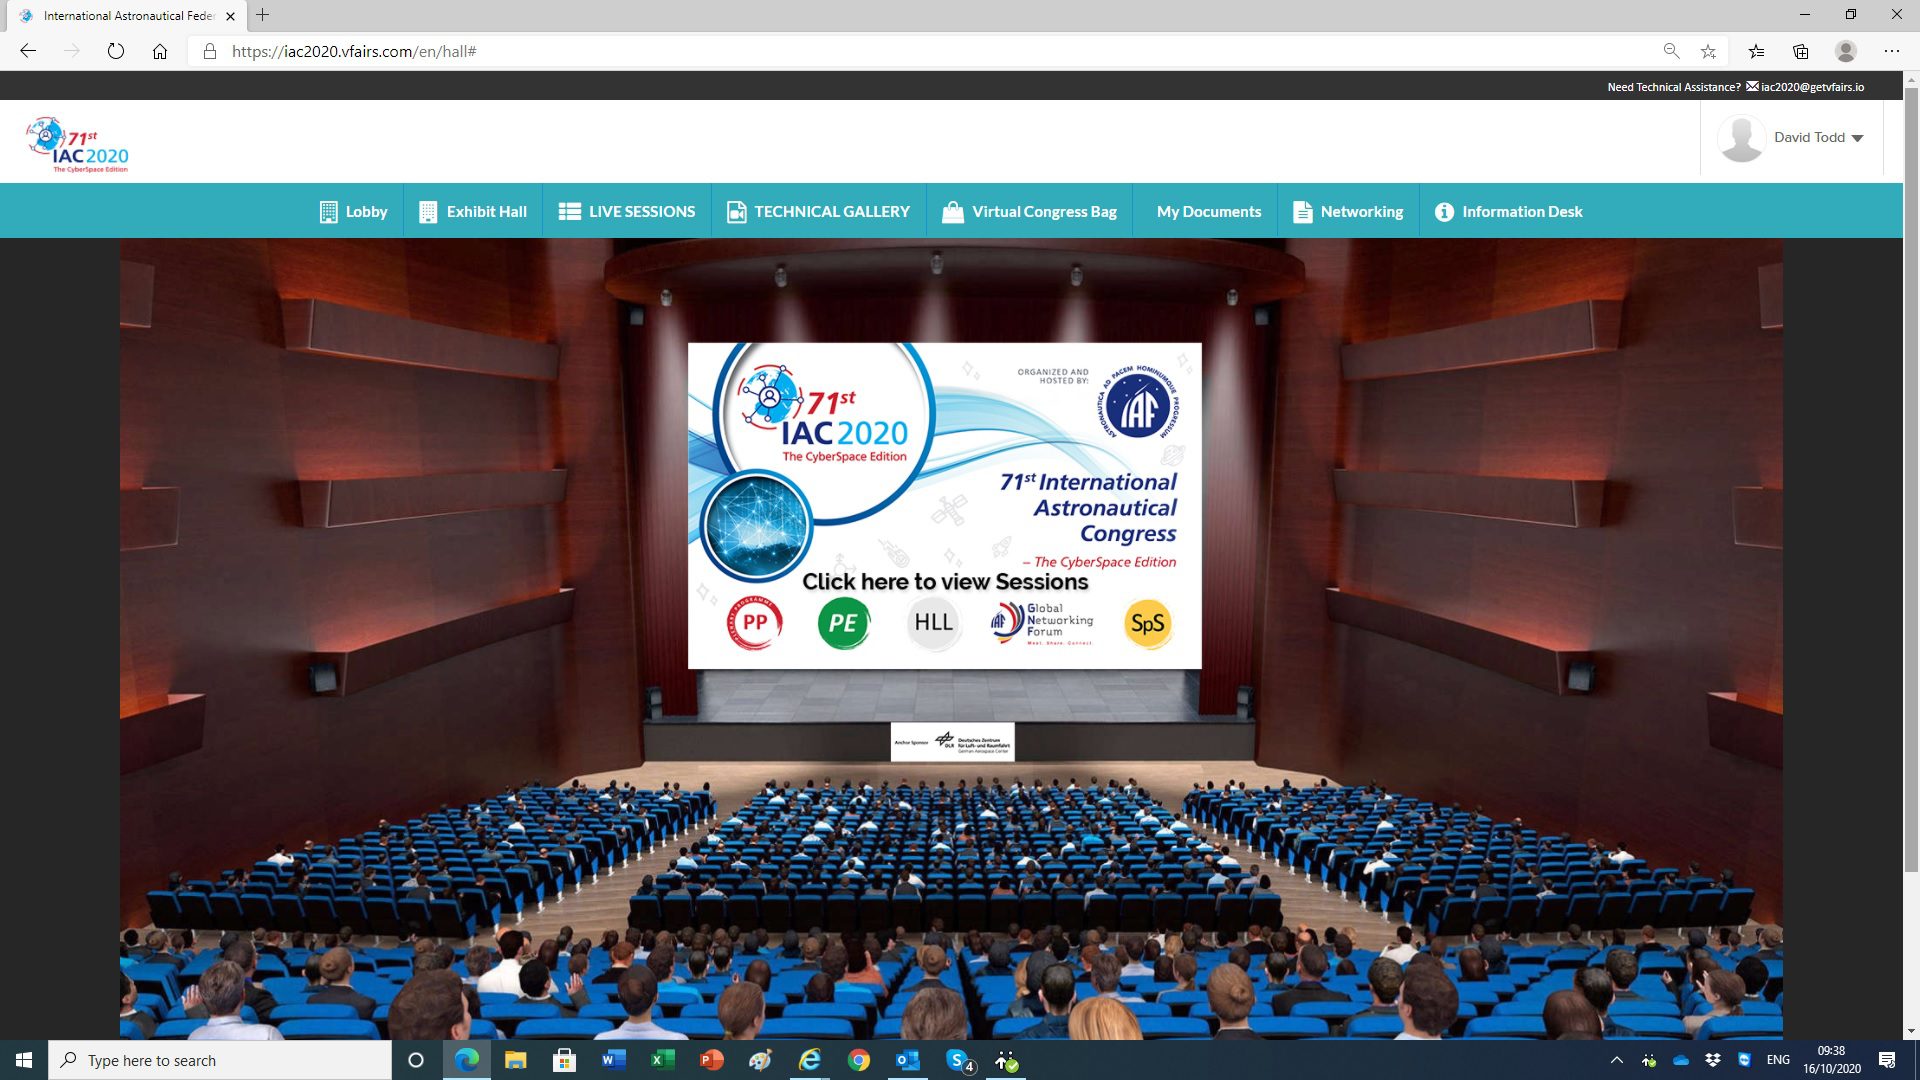This screenshot has height=1080, width=1920.
Task: Open the Exhibit Hall menu item
Action: tap(473, 211)
